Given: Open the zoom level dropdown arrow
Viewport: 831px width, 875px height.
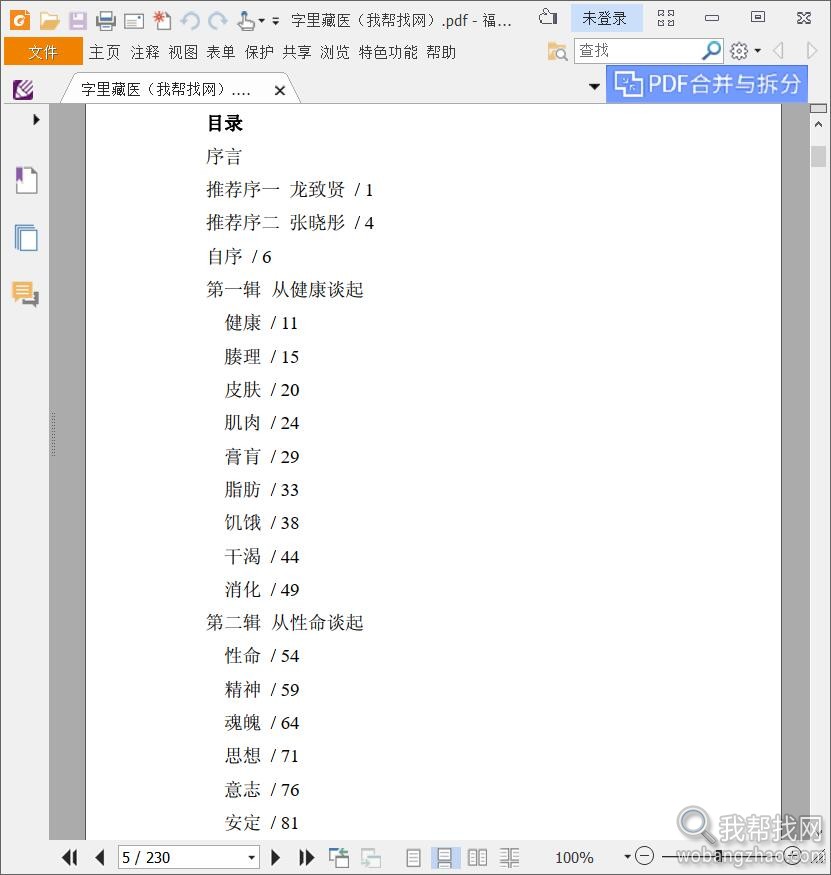Looking at the screenshot, I should tap(627, 857).
